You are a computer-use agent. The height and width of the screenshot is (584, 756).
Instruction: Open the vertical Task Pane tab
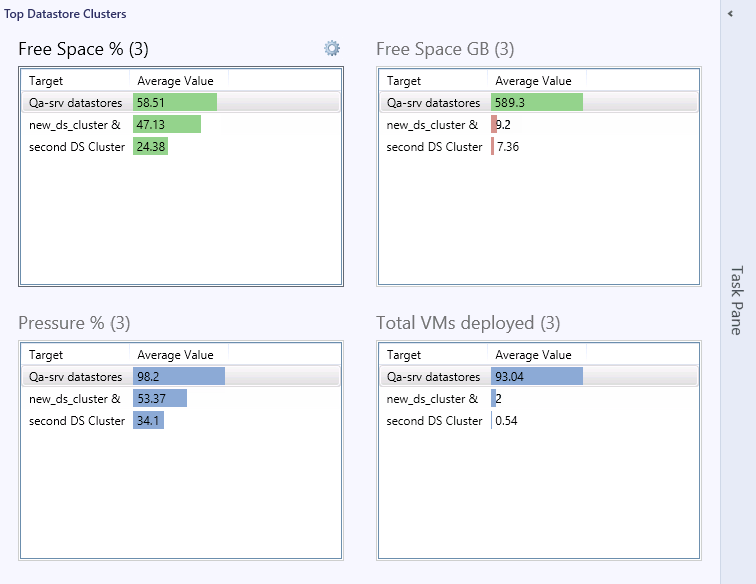click(x=736, y=300)
